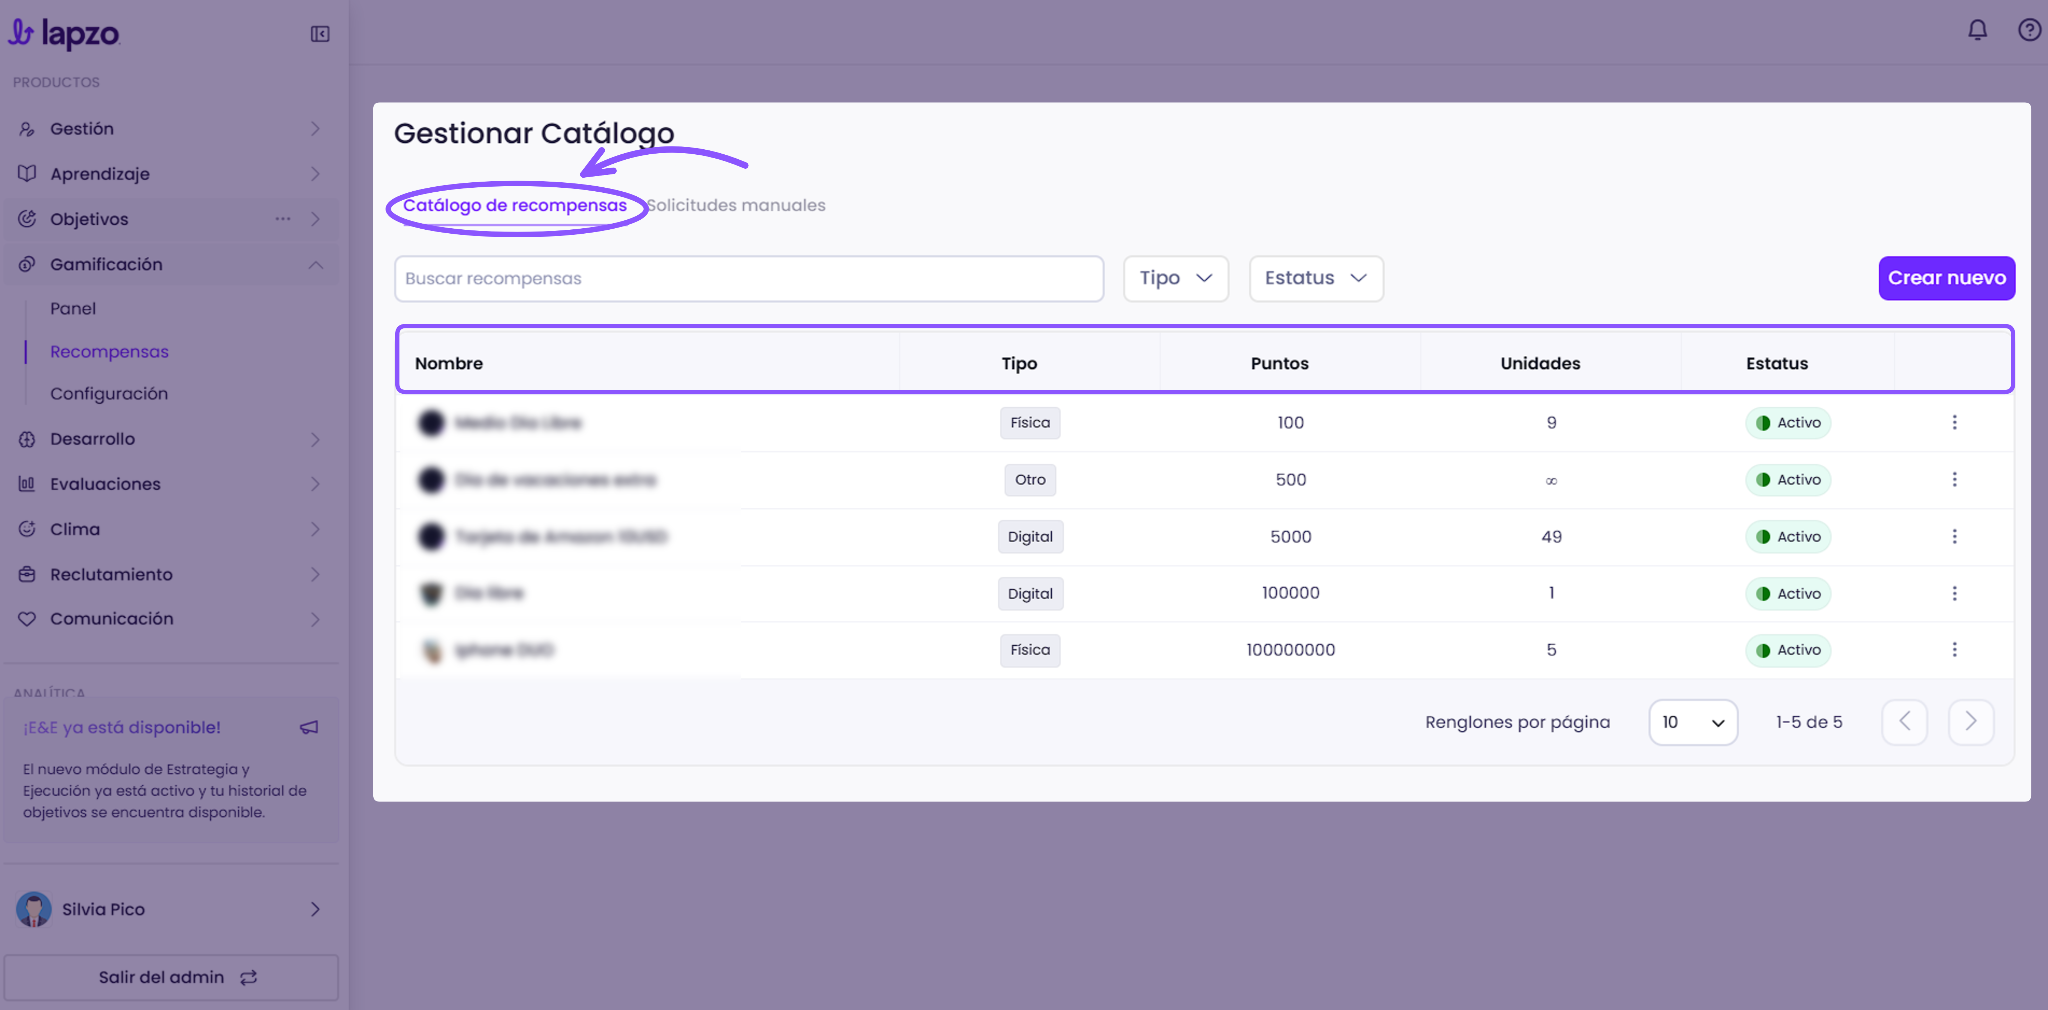This screenshot has width=2048, height=1010.
Task: Open the Tipo filter dropdown
Action: 1176,278
